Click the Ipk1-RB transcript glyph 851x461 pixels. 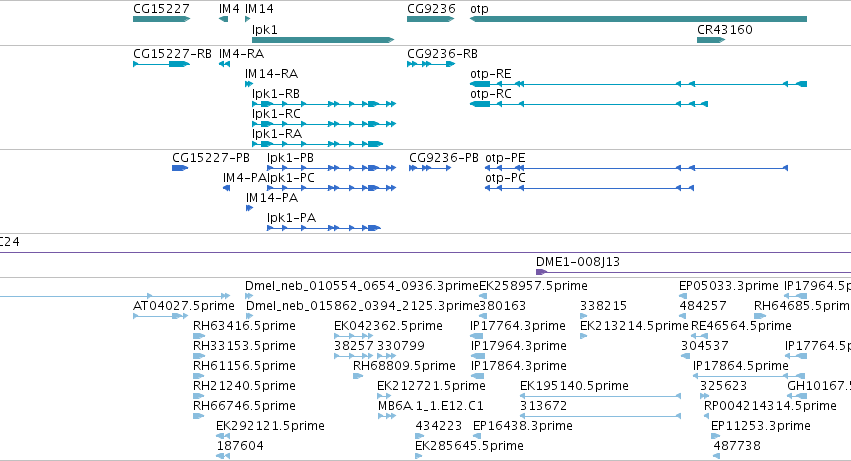click(324, 104)
